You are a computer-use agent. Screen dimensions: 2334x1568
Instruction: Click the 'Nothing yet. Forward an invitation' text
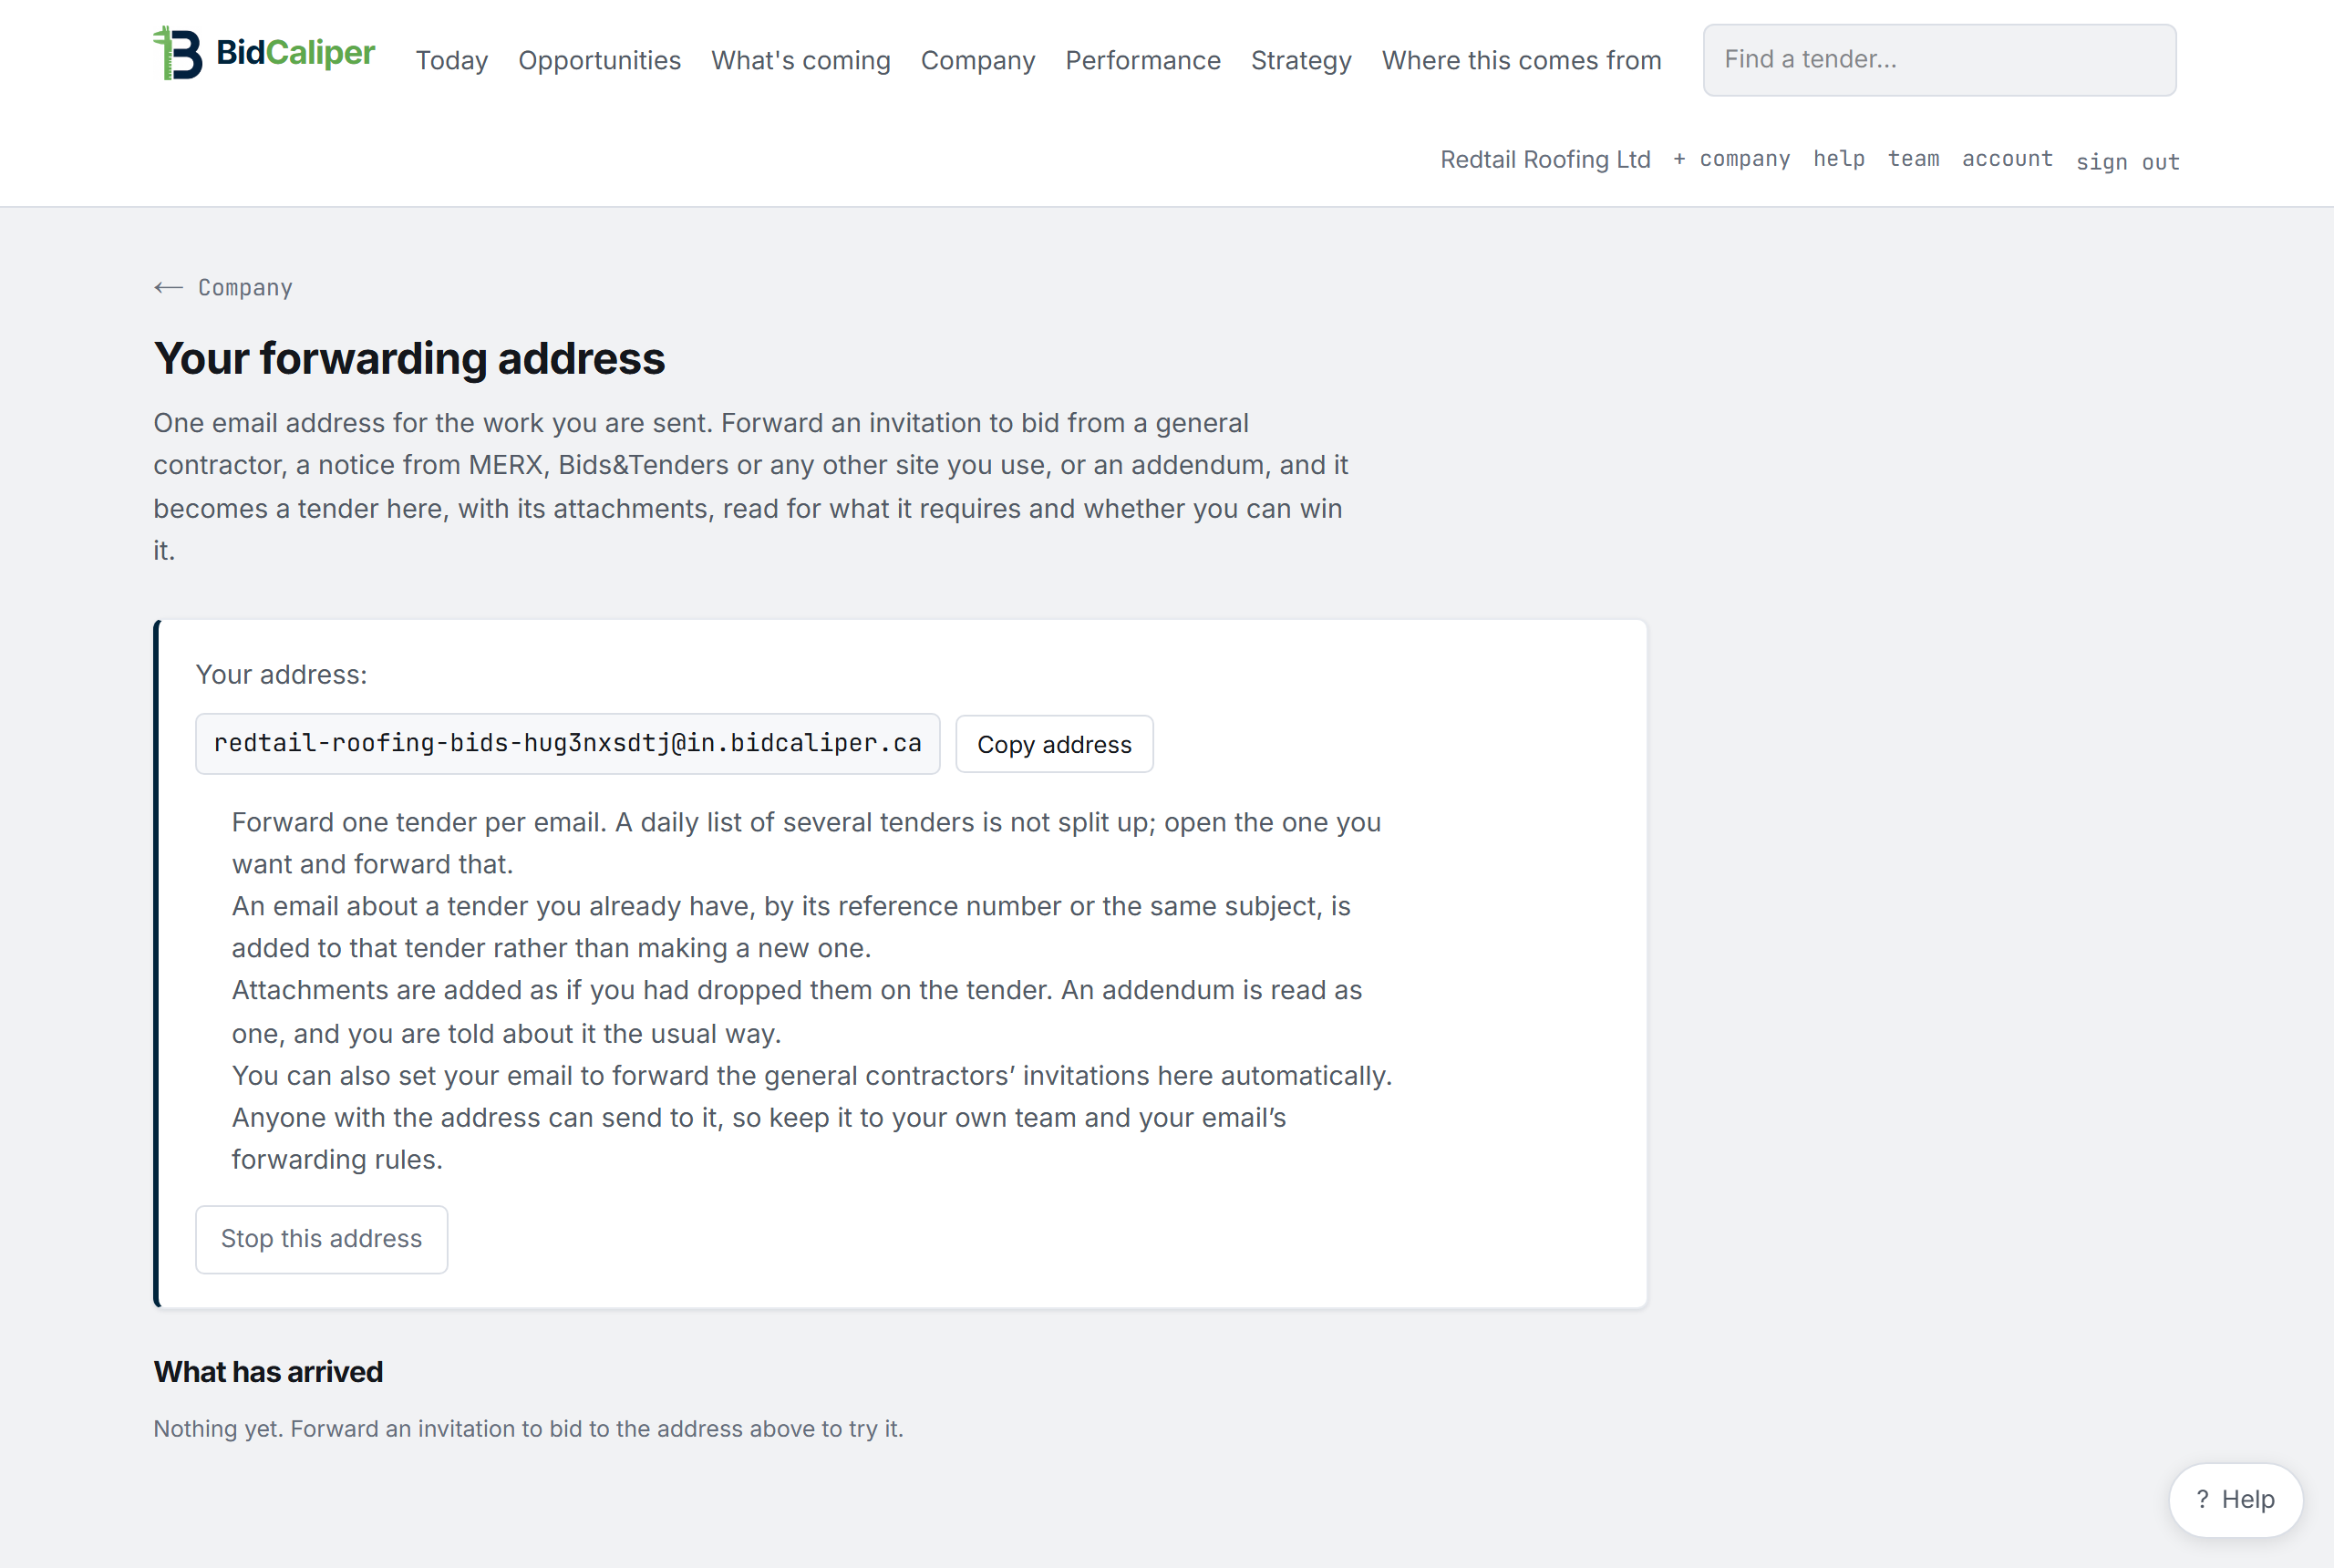pos(528,1428)
